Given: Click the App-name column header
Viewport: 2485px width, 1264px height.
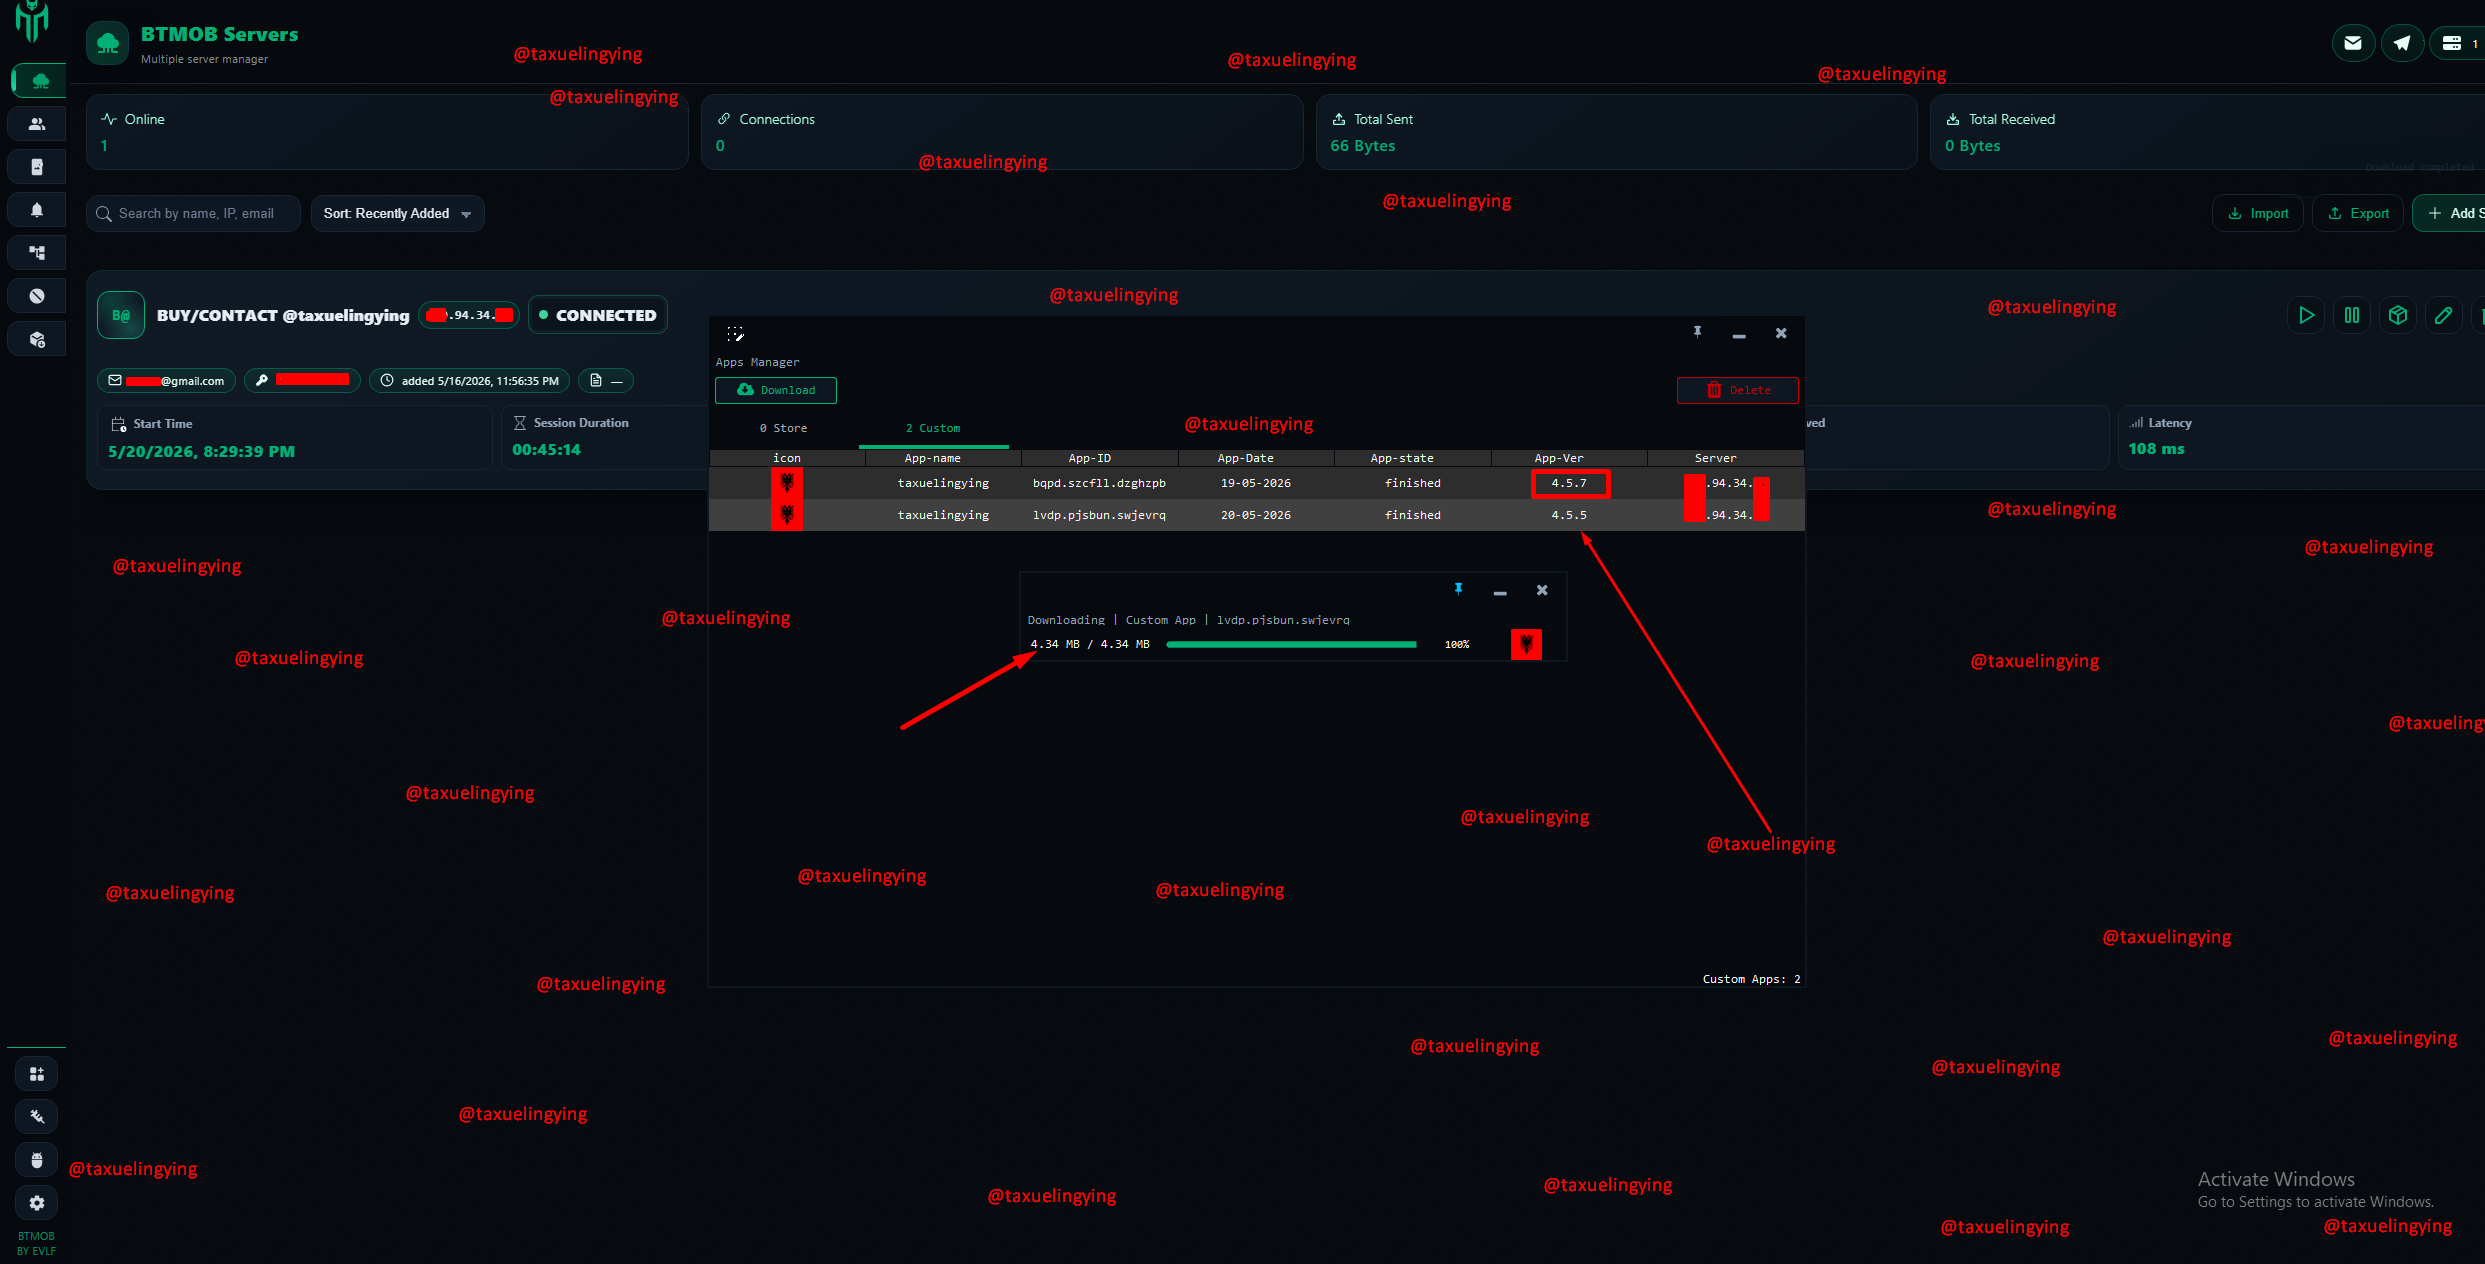Looking at the screenshot, I should click(x=943, y=458).
